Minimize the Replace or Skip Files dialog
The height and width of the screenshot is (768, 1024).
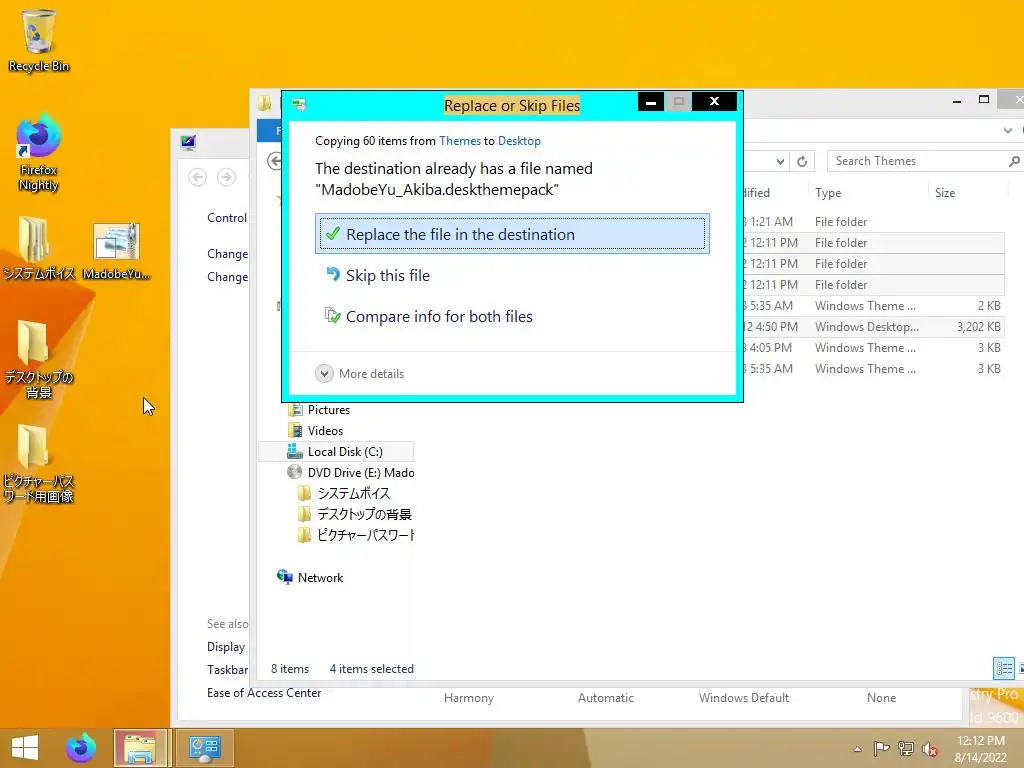pos(650,102)
